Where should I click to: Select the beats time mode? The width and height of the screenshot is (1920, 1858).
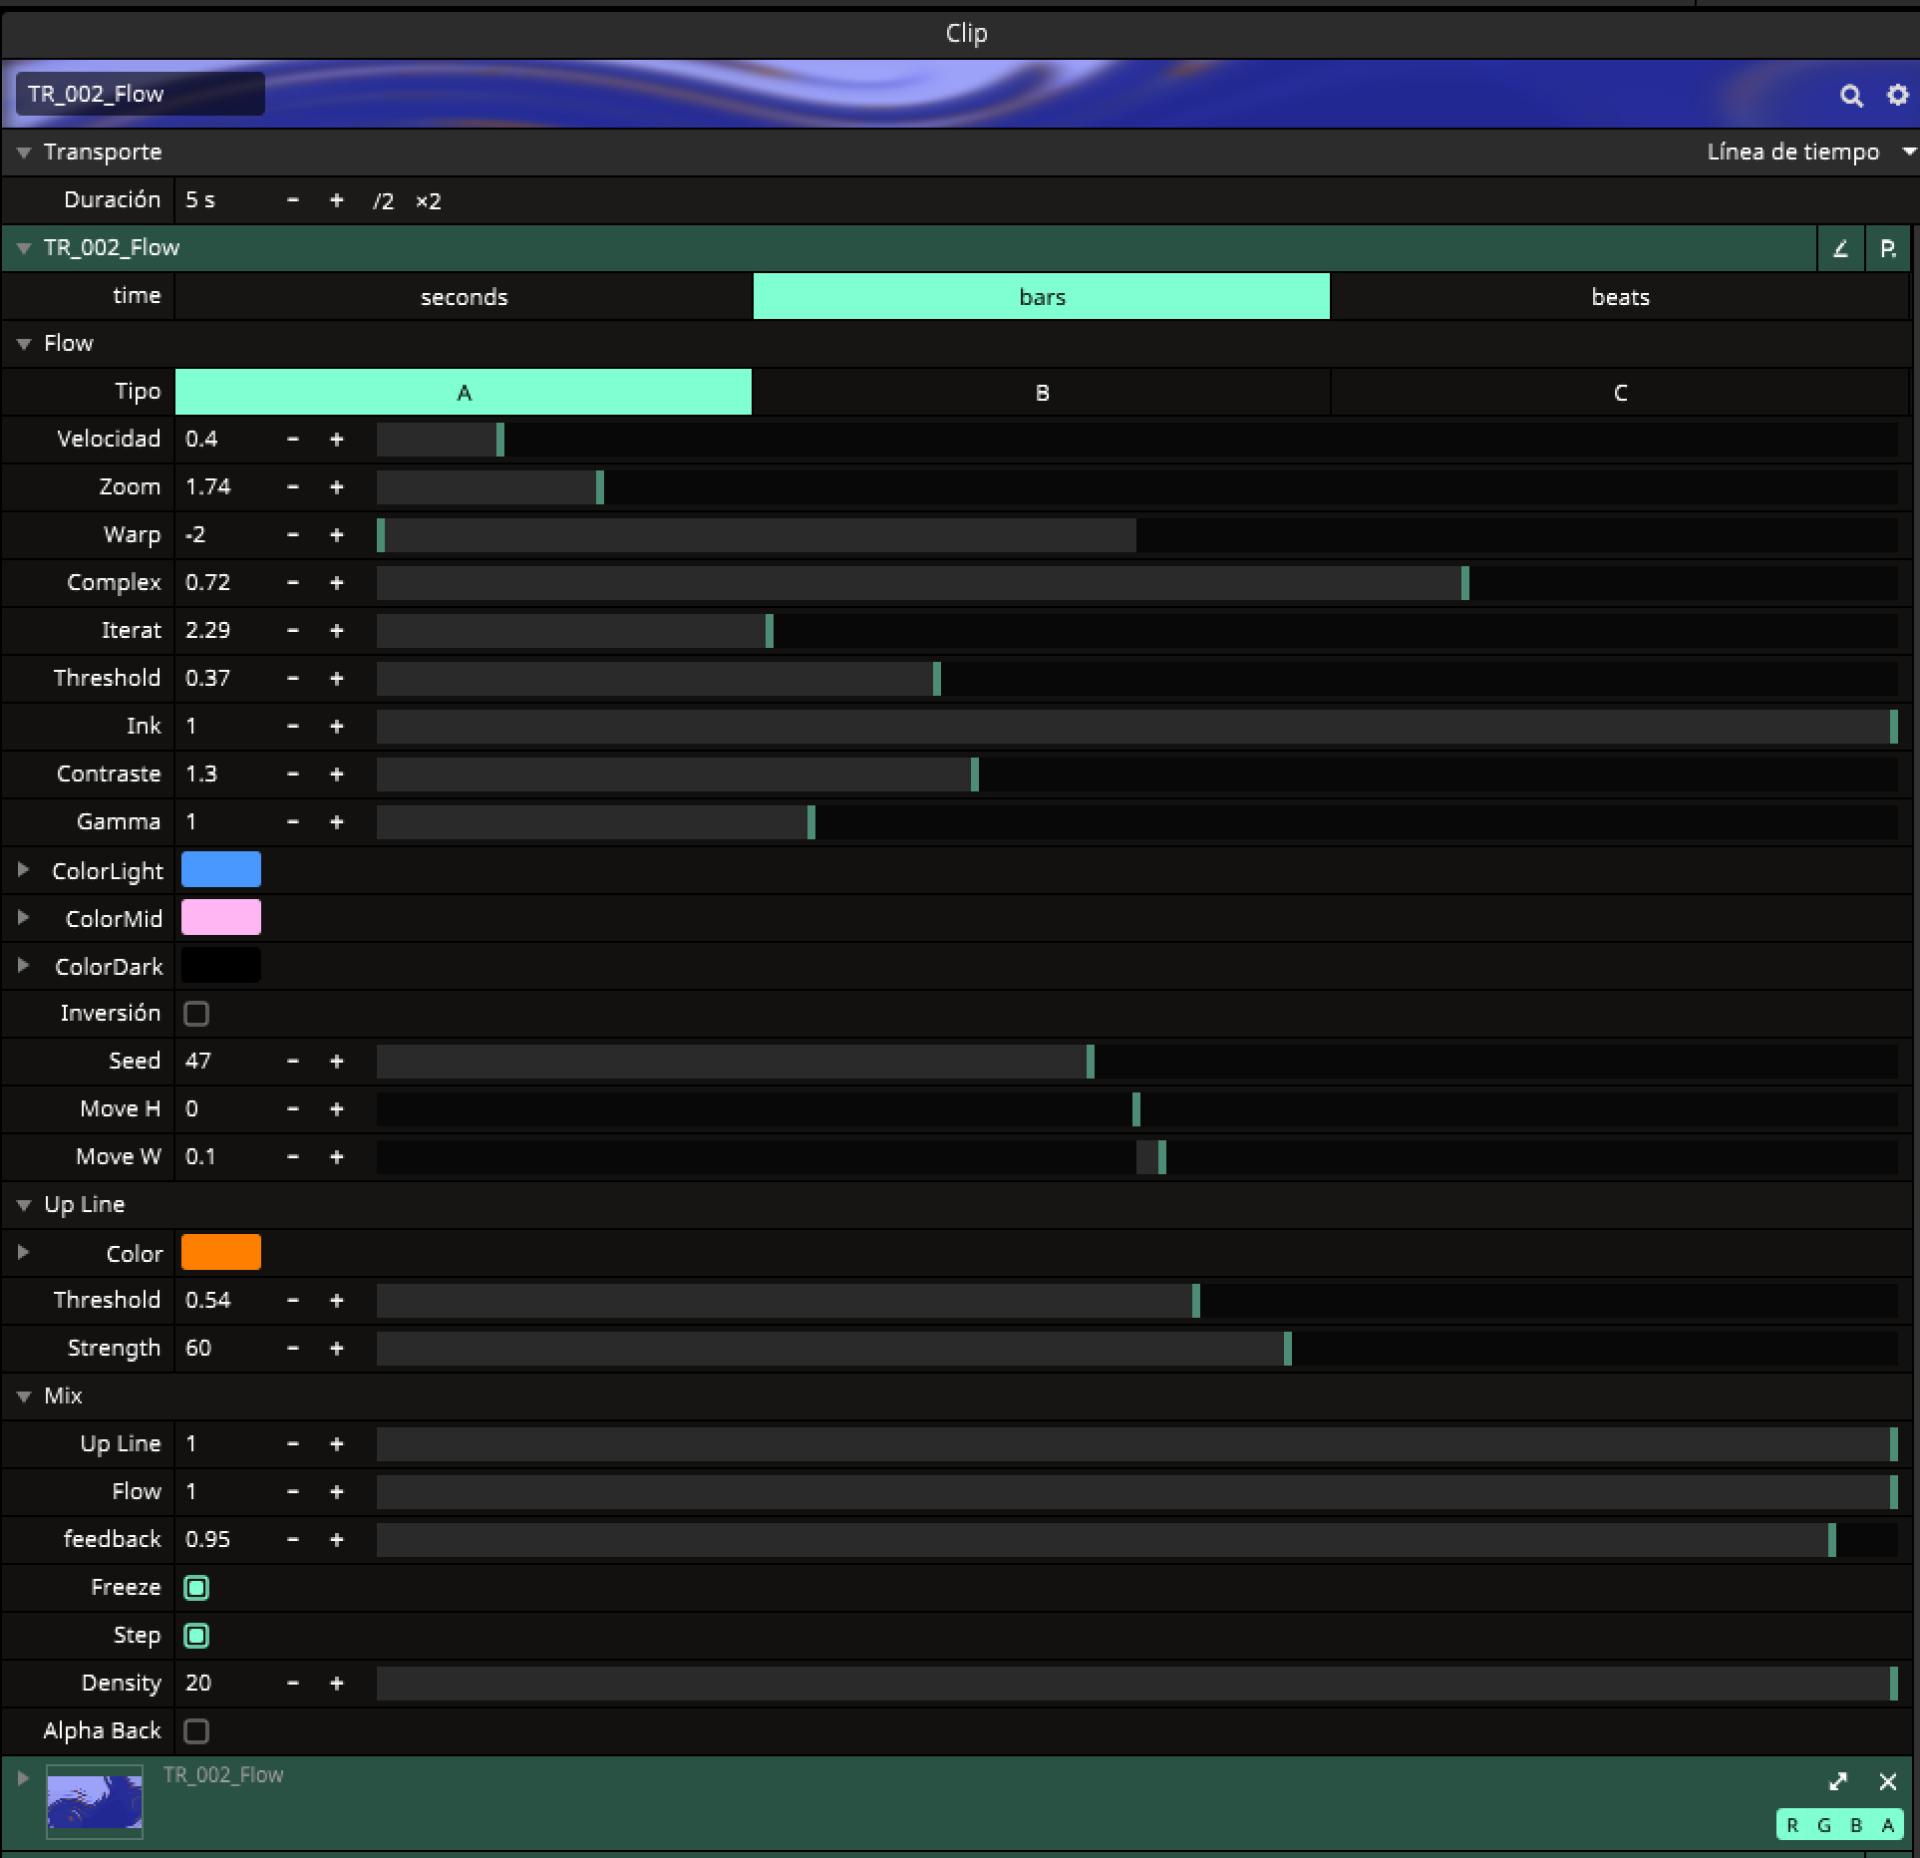click(1619, 297)
